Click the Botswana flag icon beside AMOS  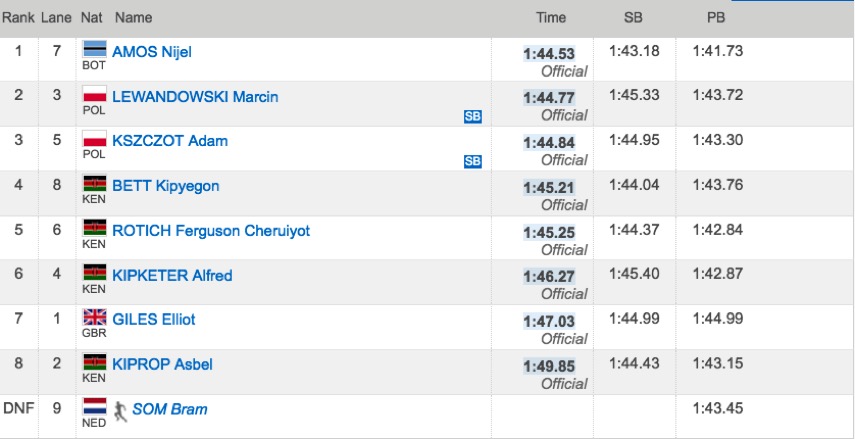click(94, 49)
